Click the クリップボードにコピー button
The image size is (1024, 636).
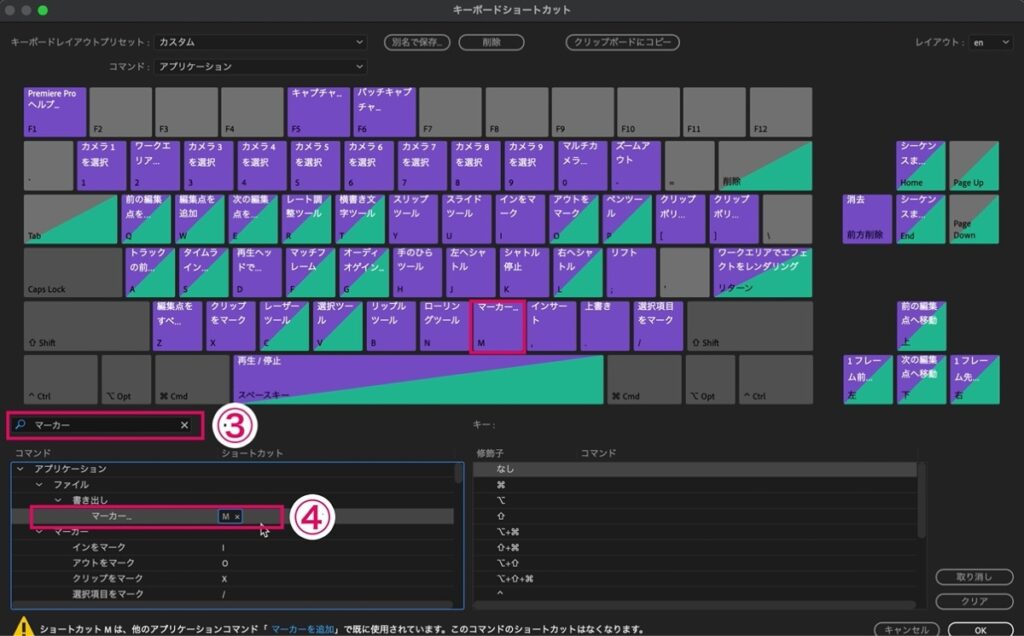coord(622,42)
